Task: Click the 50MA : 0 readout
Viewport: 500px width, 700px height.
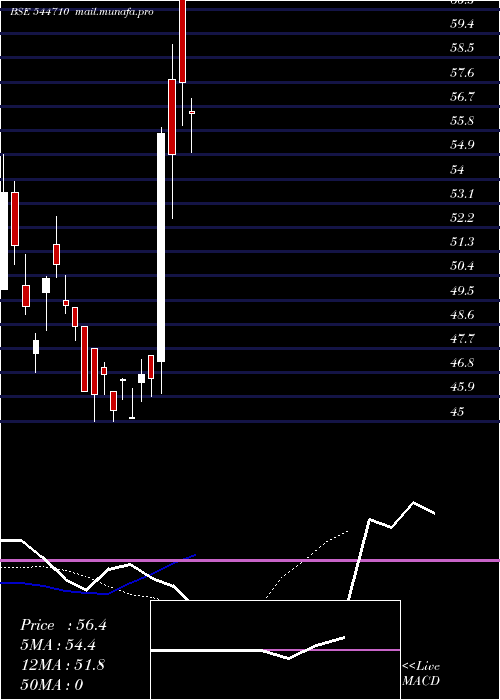Action: (x=52, y=684)
